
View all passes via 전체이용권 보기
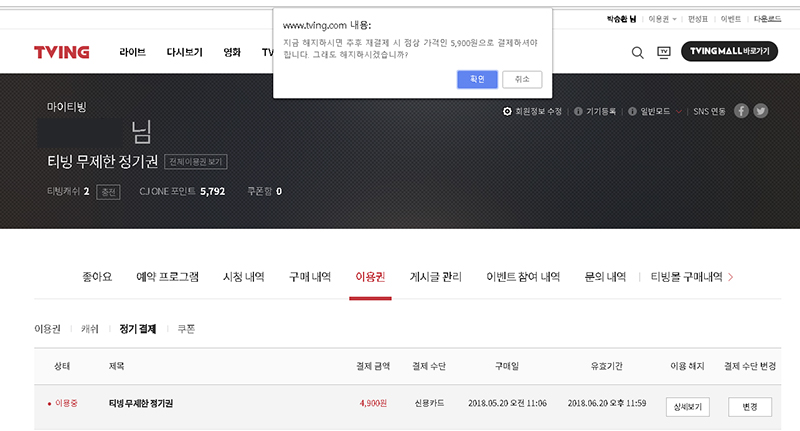(196, 162)
